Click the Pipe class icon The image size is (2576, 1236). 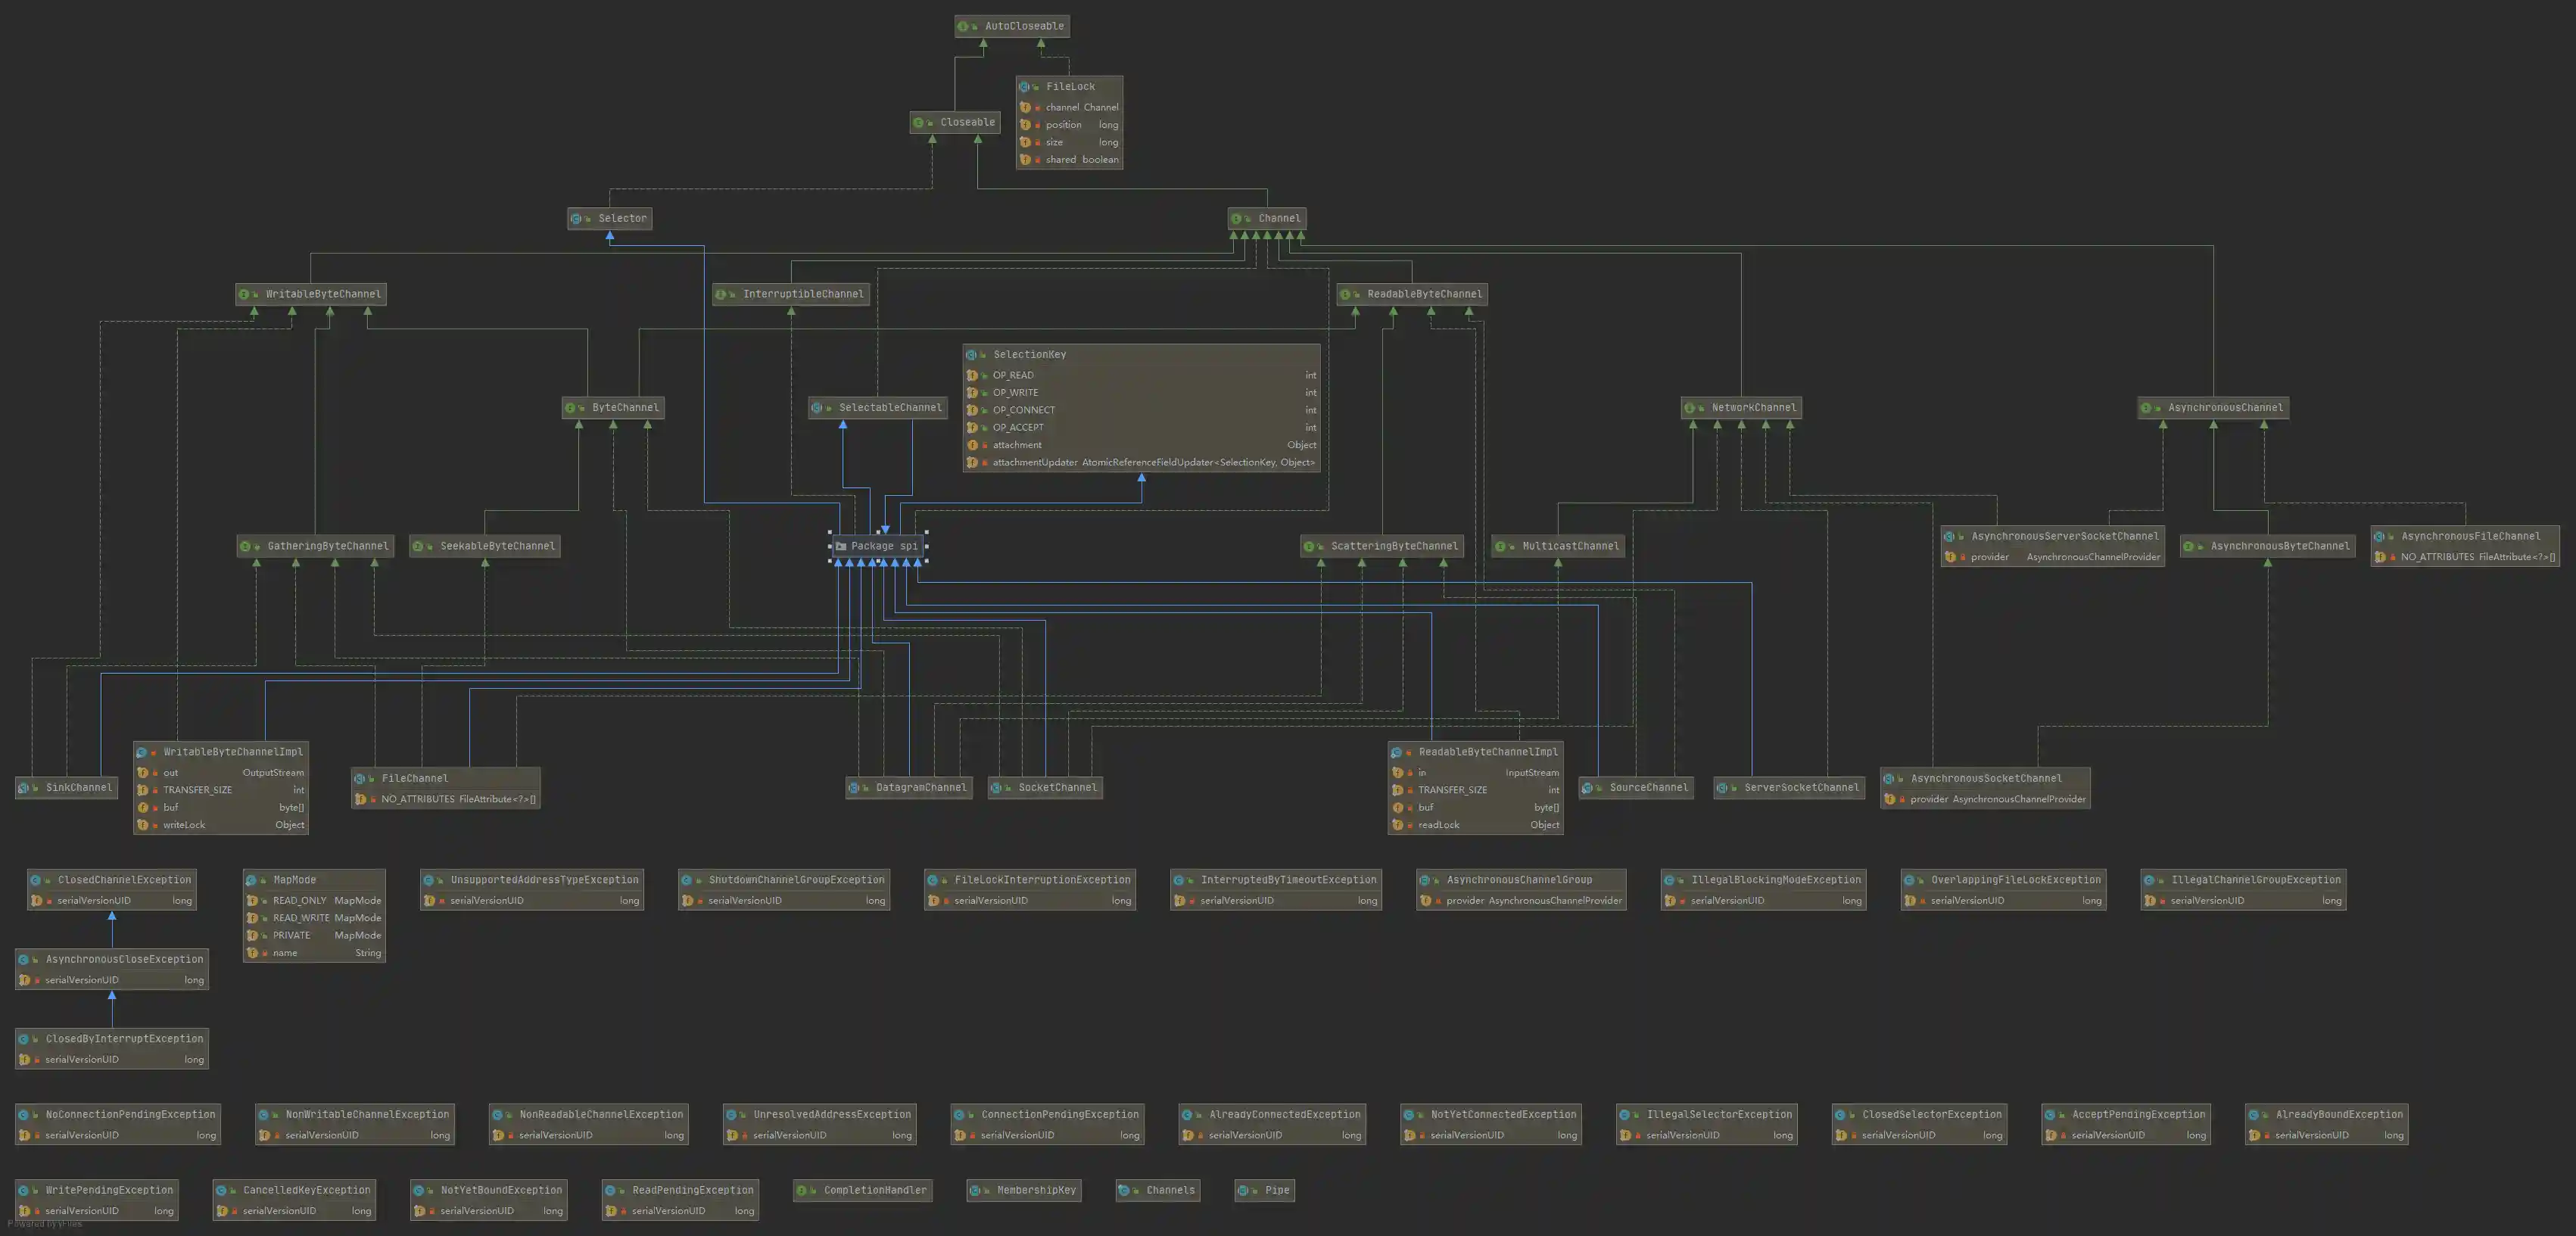coord(1243,1190)
